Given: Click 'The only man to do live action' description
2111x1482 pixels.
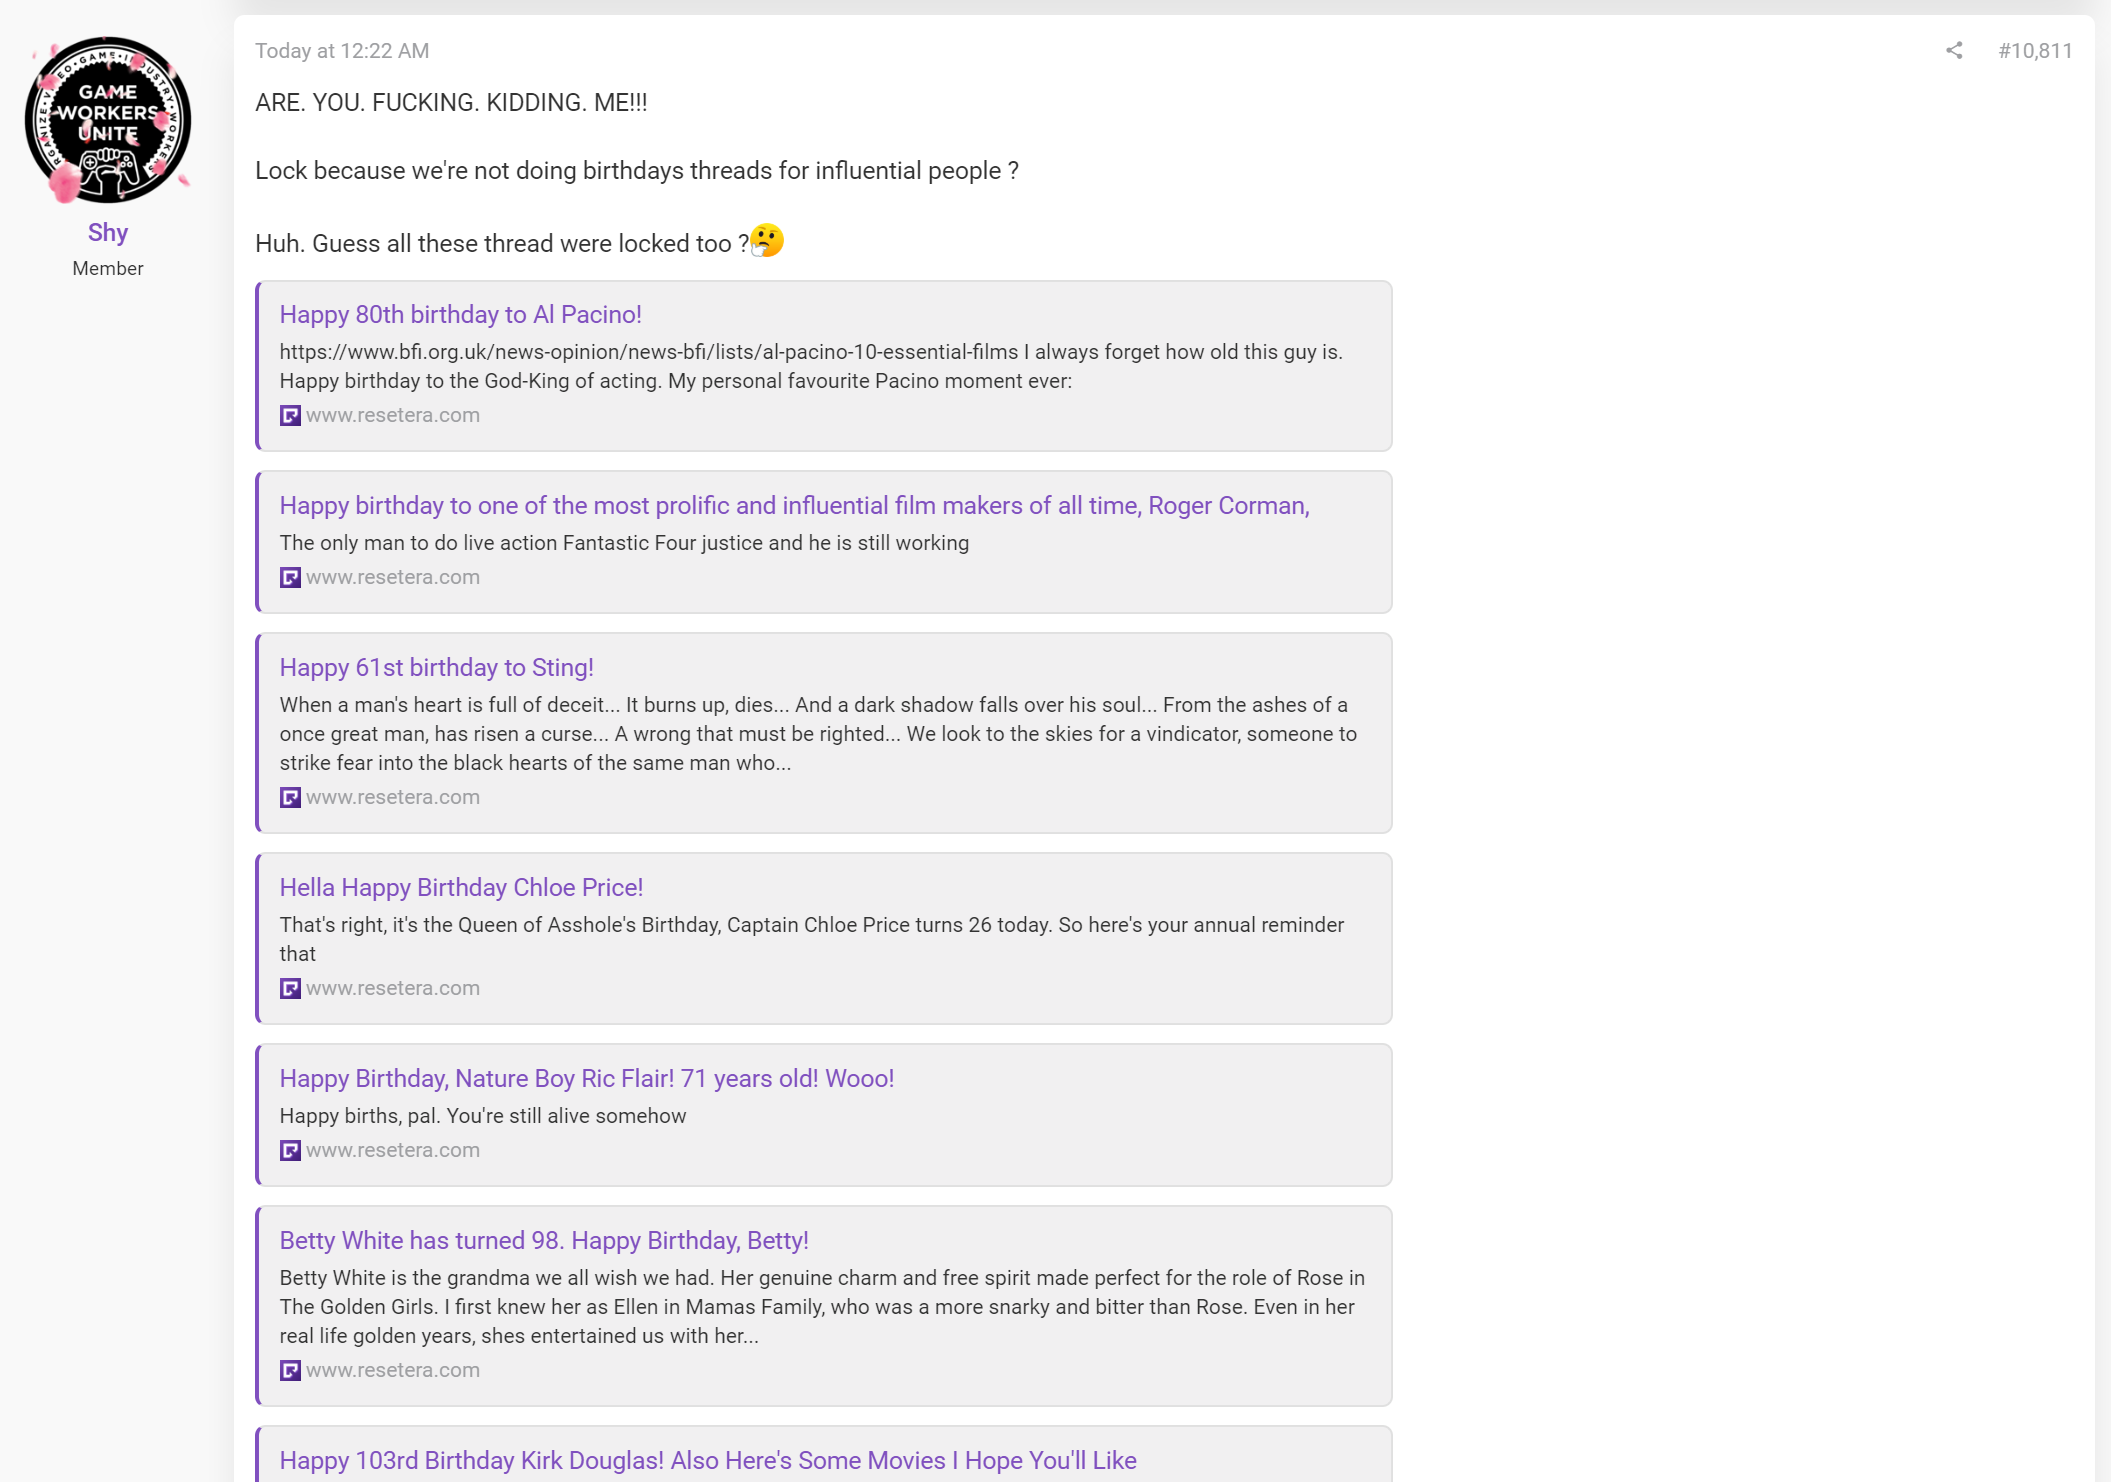Looking at the screenshot, I should click(x=624, y=543).
